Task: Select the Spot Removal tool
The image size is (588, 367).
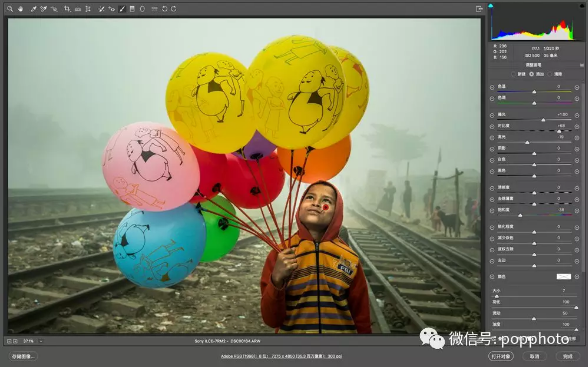Action: coord(101,9)
